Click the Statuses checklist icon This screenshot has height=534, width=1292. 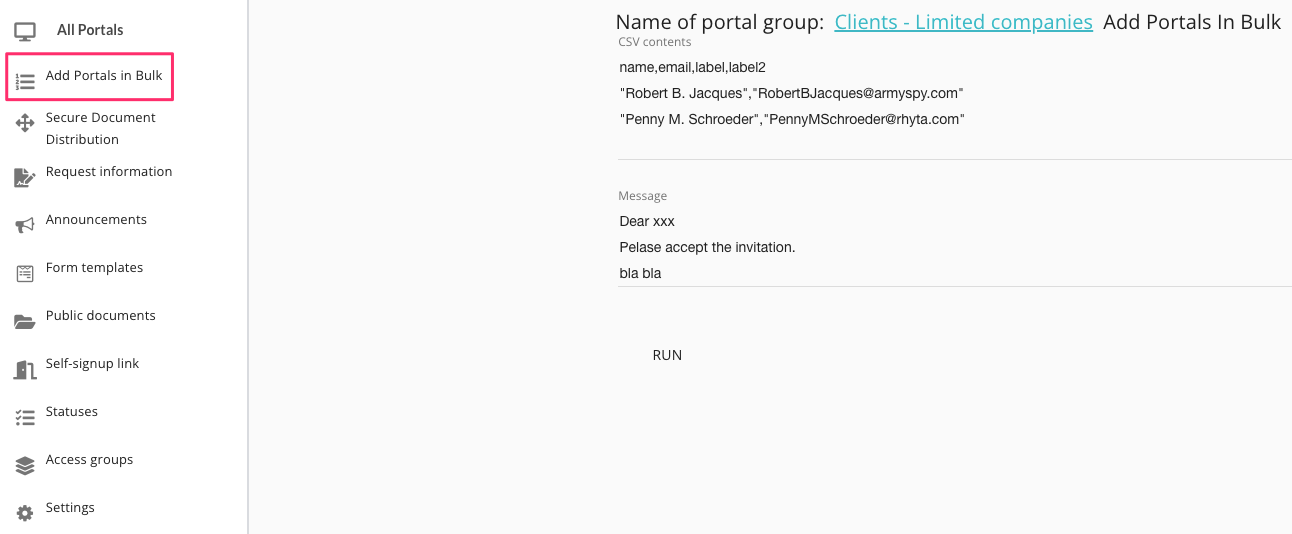pos(25,417)
